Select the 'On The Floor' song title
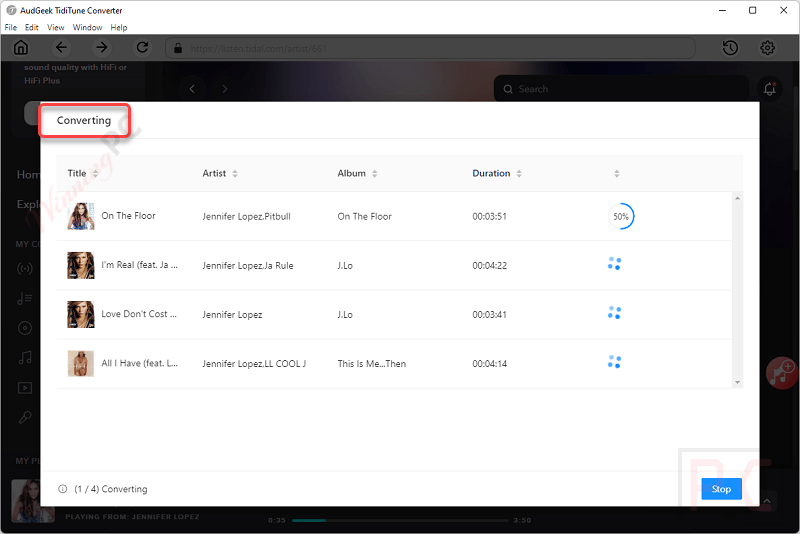Screen dimensions: 800x534 point(129,216)
